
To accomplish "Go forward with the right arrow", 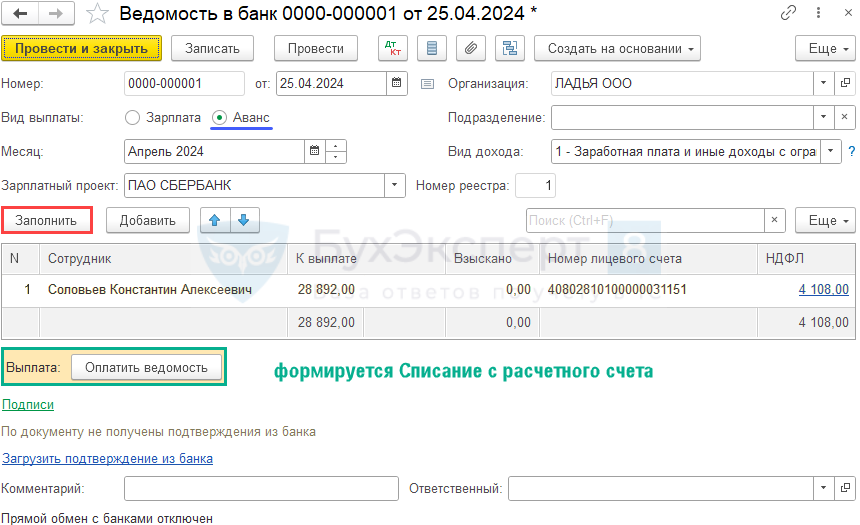I will pos(56,14).
